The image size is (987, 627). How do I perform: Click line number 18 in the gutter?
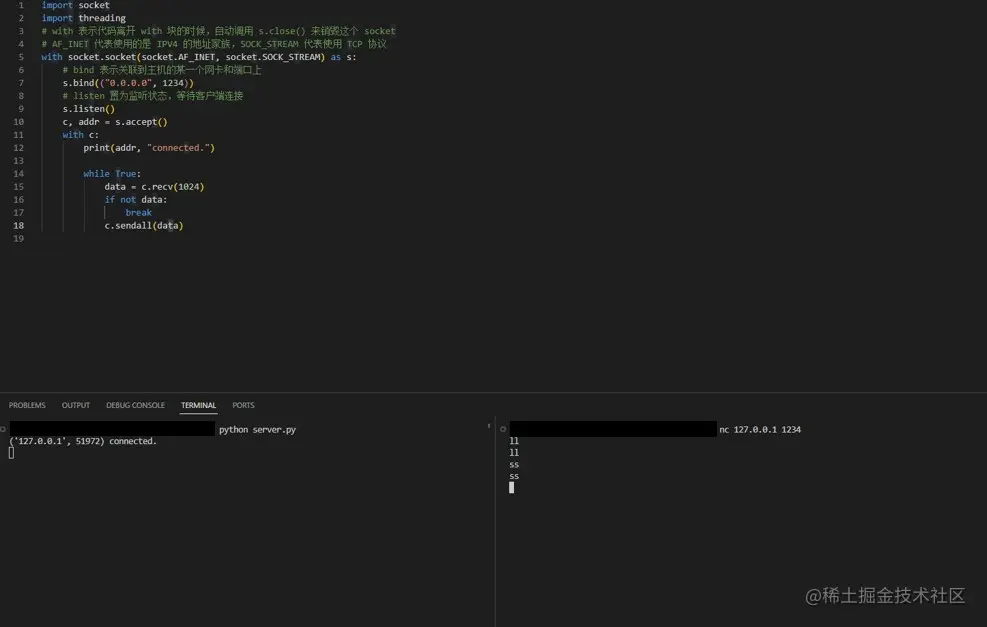(18, 225)
